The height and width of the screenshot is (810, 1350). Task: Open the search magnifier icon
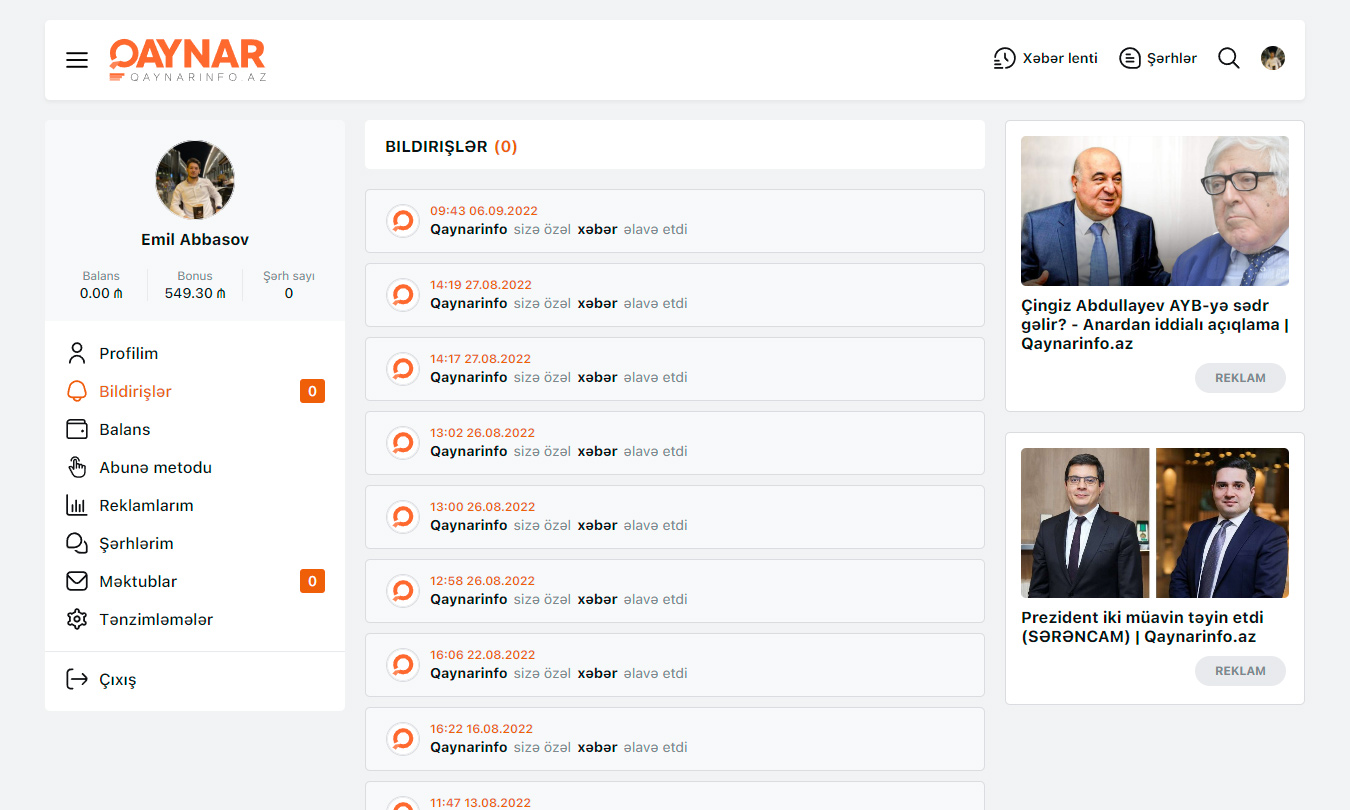1228,58
